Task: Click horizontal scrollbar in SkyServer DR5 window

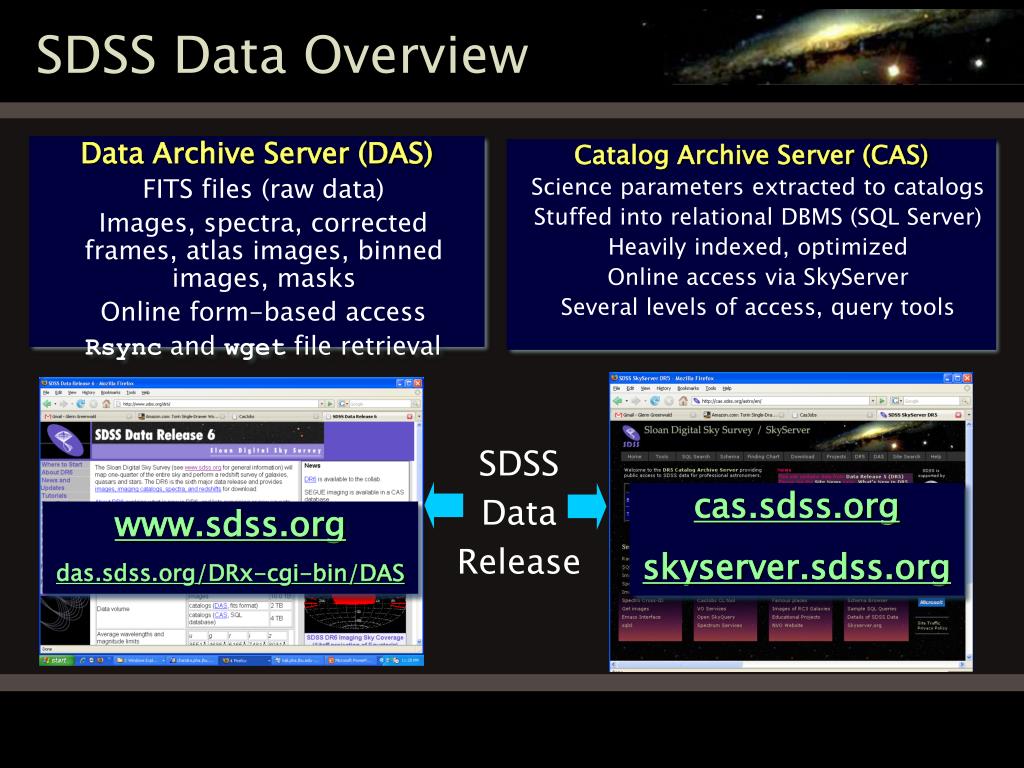Action: (x=786, y=665)
